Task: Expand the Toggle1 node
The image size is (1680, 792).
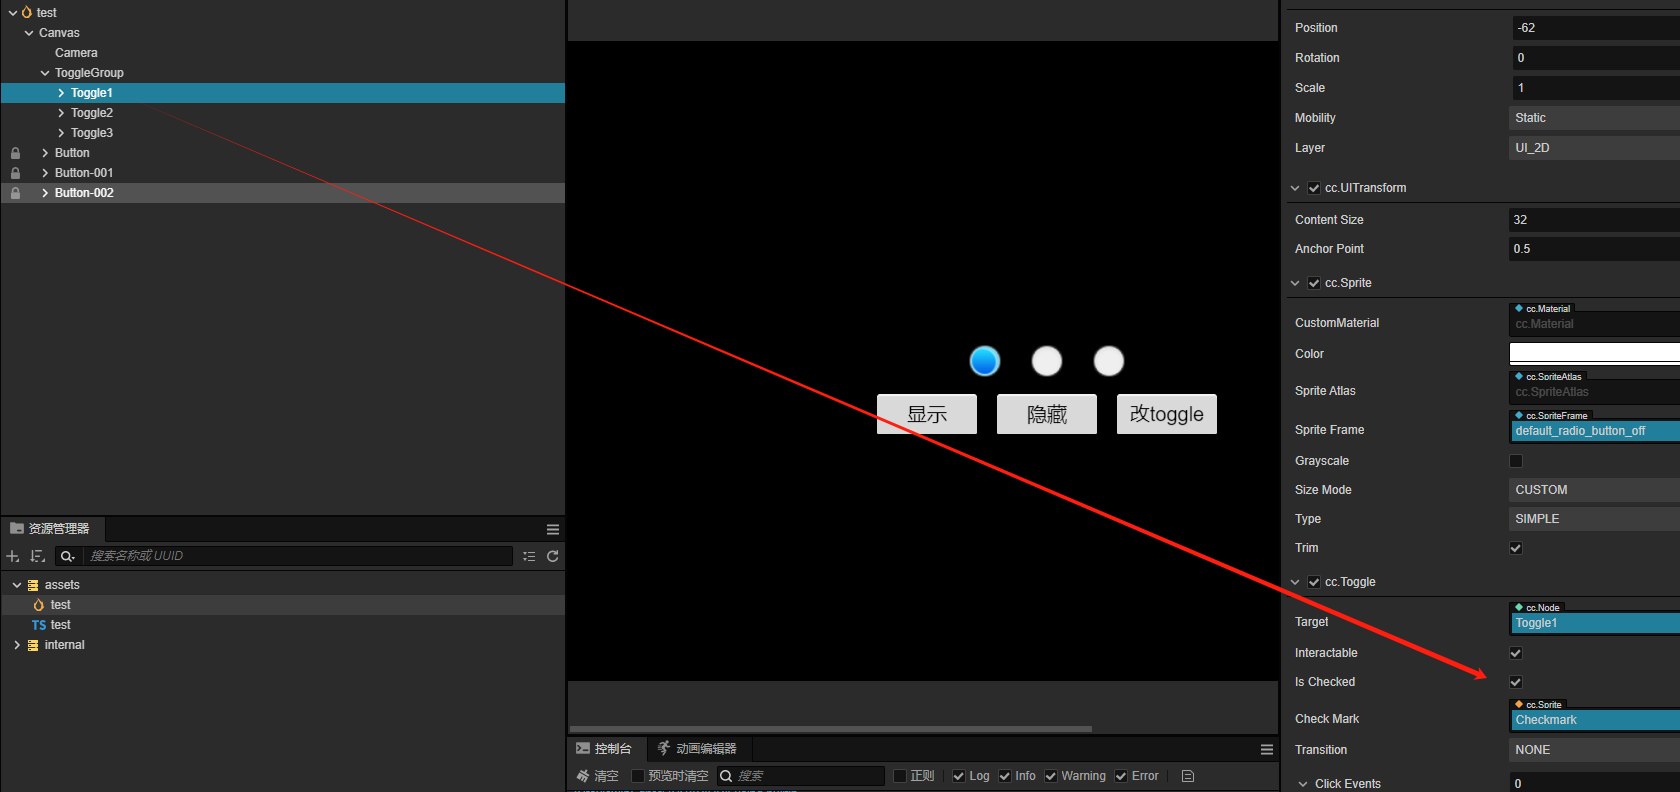Action: click(x=61, y=93)
